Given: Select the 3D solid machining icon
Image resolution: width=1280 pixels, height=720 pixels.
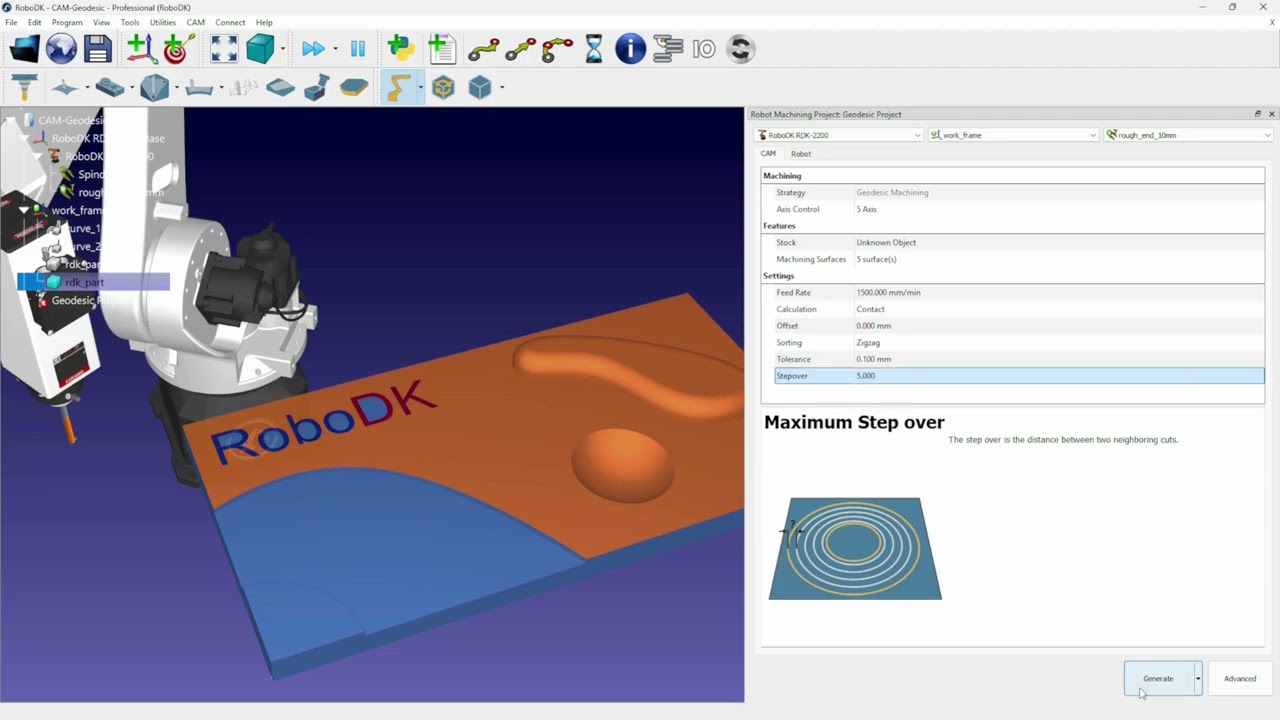Looking at the screenshot, I should click(154, 87).
